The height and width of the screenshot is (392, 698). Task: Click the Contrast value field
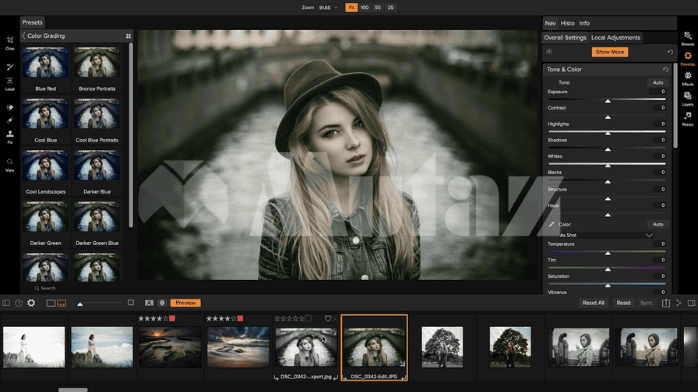[658, 108]
